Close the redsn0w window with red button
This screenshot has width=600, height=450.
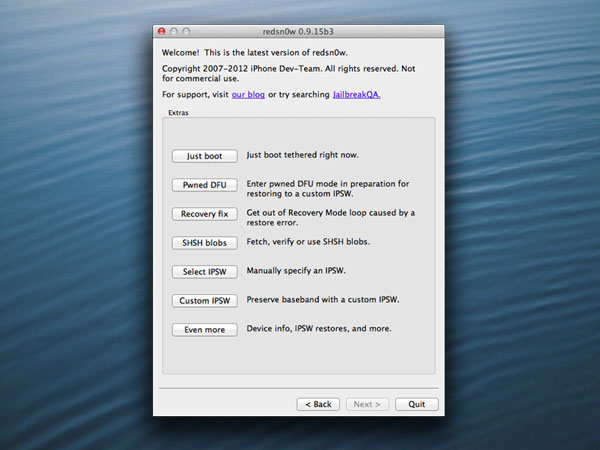pyautogui.click(x=161, y=31)
